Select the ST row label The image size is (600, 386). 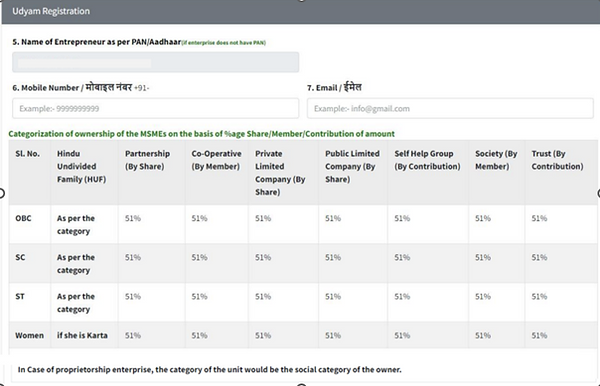point(20,296)
